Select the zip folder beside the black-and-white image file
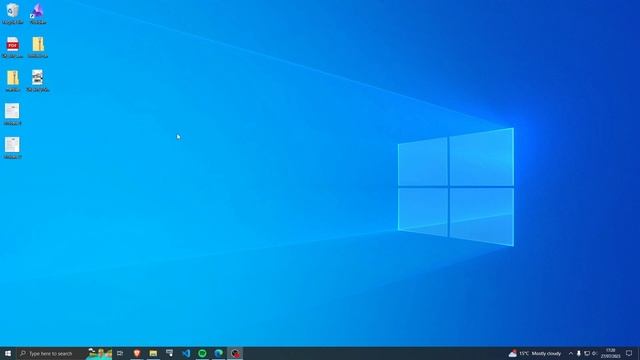640x360 pixels. click(13, 81)
